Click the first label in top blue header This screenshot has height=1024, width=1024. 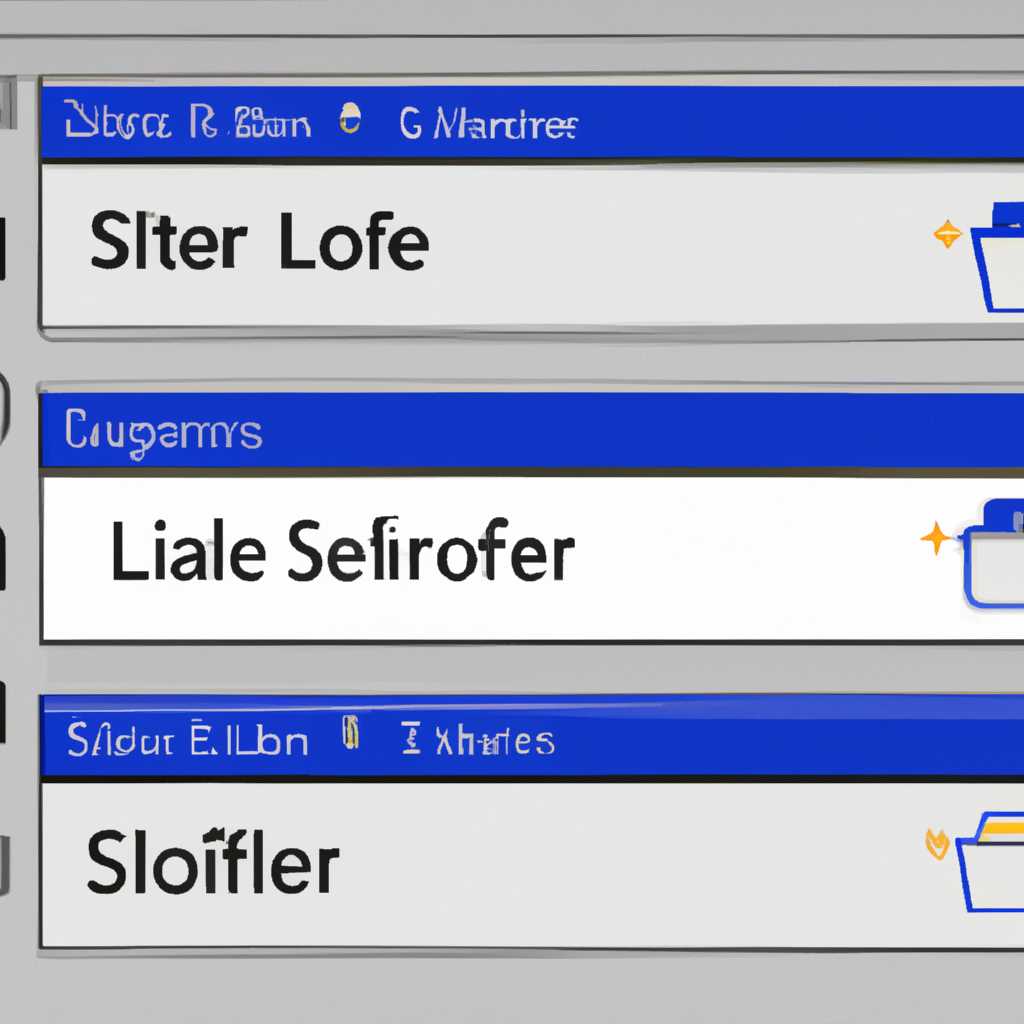point(118,120)
